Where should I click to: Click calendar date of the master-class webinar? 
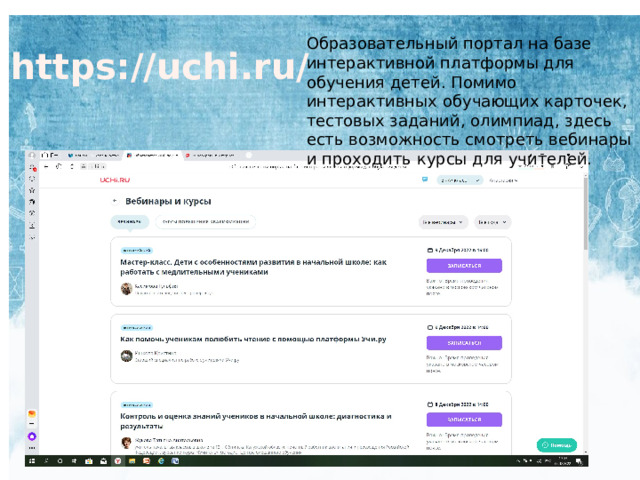tap(458, 250)
